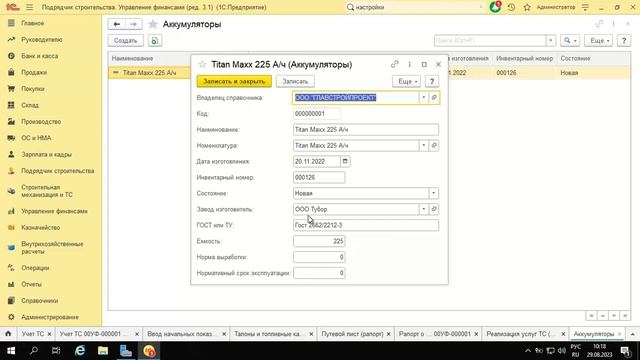Viewport: 640px width, 360px height.
Task: Open Администрирование section in the sidebar
Action: click(50, 317)
